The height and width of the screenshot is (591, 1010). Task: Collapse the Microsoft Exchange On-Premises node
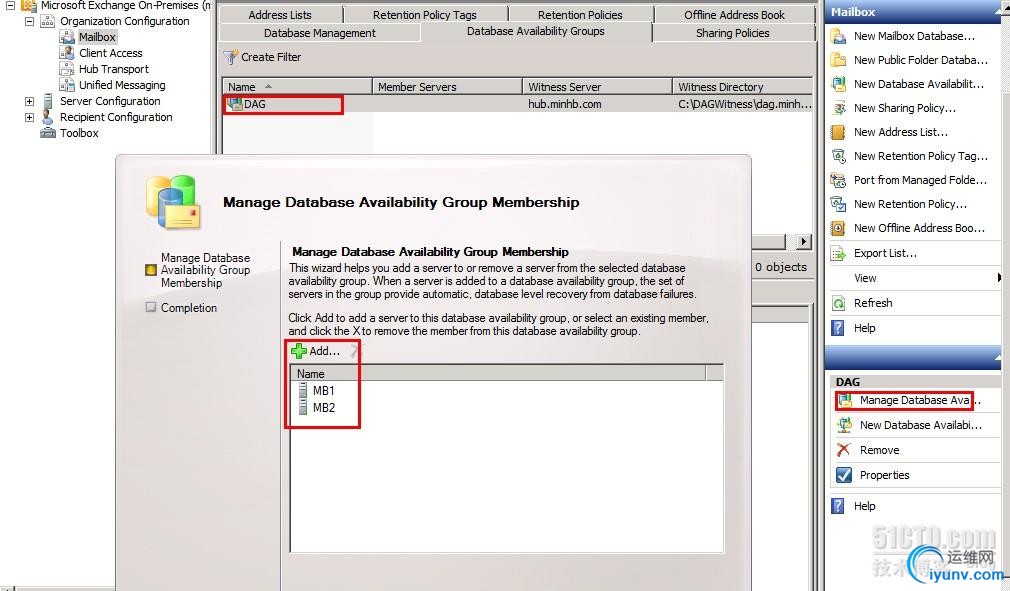(x=11, y=5)
